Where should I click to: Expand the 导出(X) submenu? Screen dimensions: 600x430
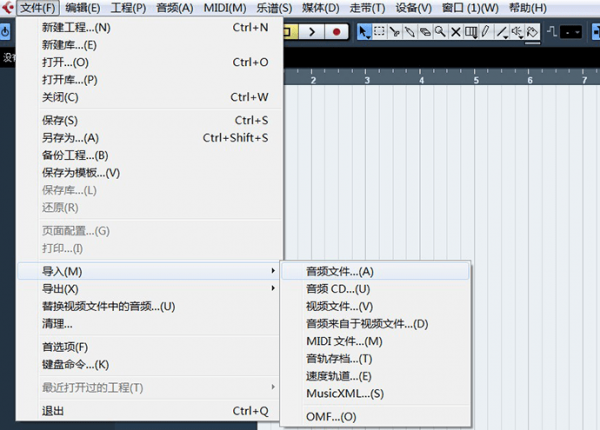point(150,289)
